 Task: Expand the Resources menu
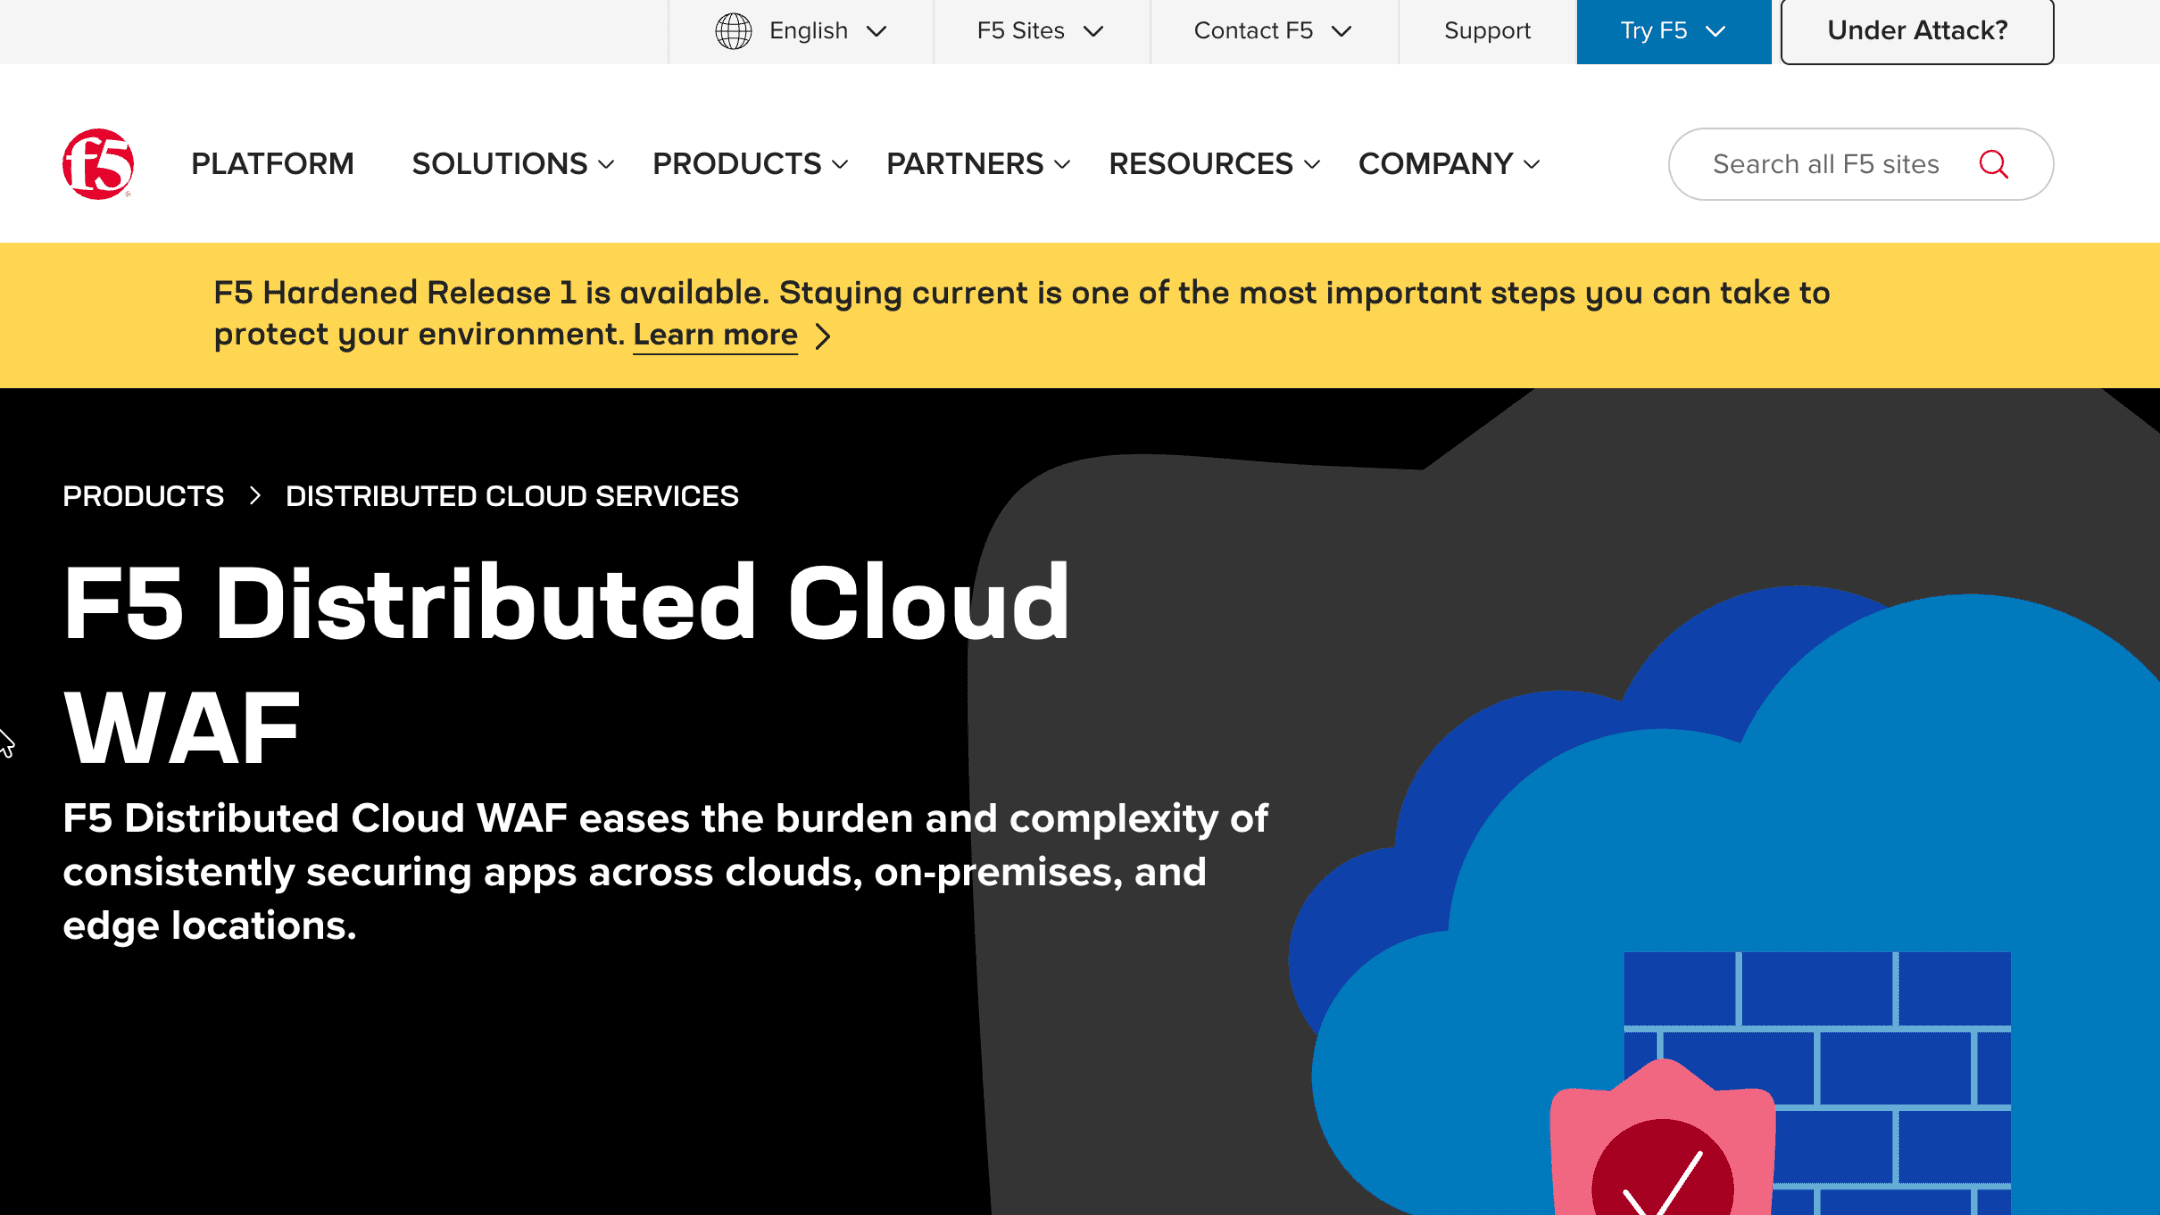click(x=1214, y=164)
